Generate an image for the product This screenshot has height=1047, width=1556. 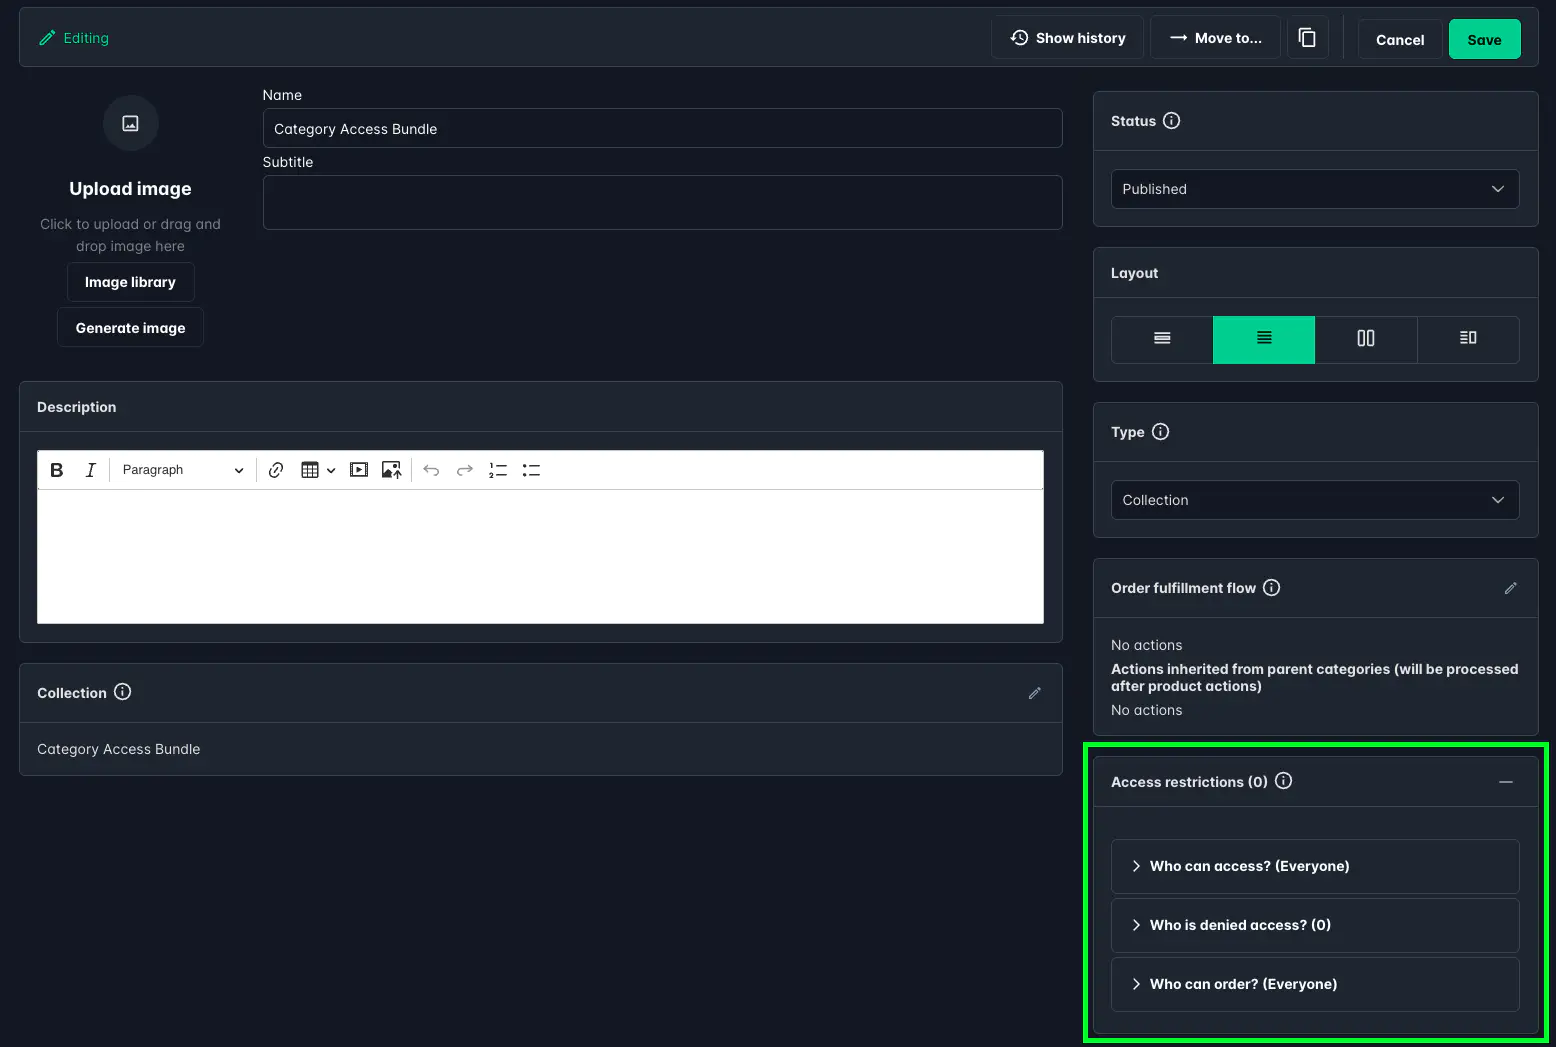[x=130, y=327]
